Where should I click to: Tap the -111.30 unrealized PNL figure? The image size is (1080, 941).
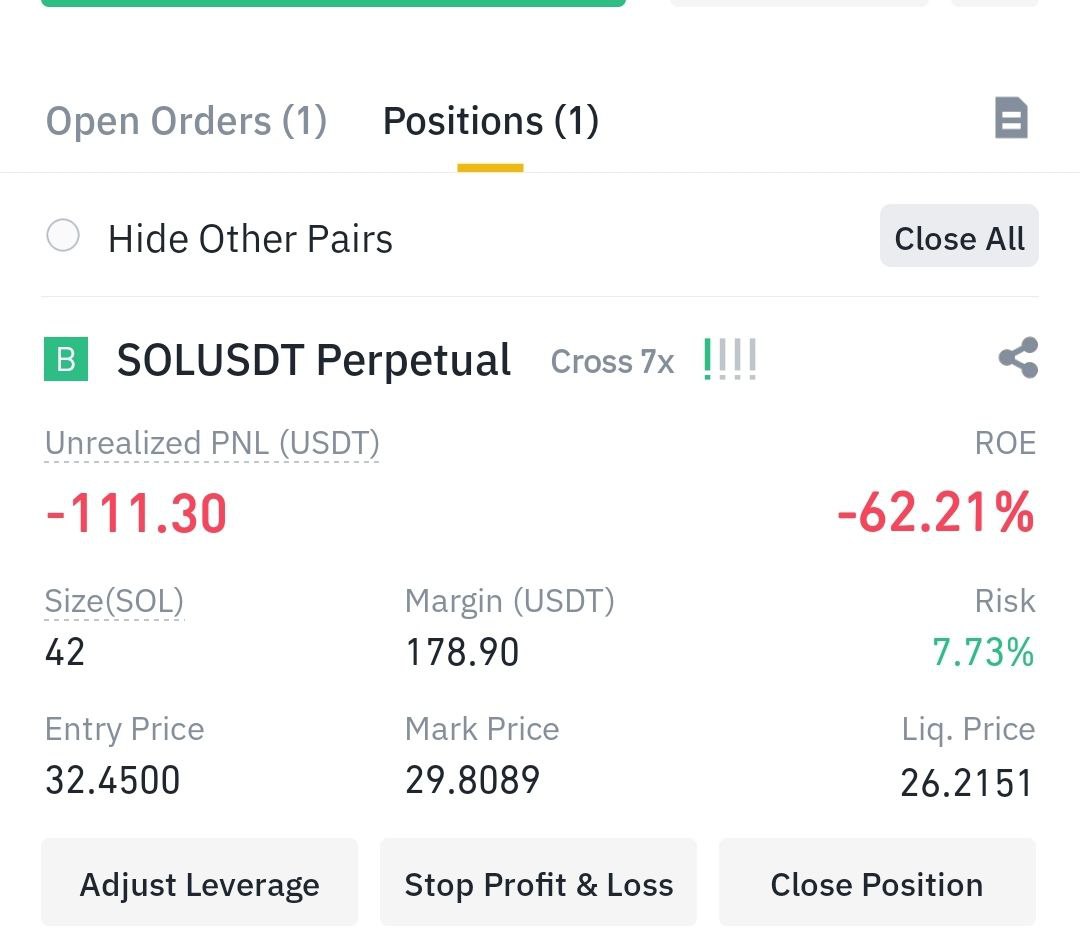(136, 513)
